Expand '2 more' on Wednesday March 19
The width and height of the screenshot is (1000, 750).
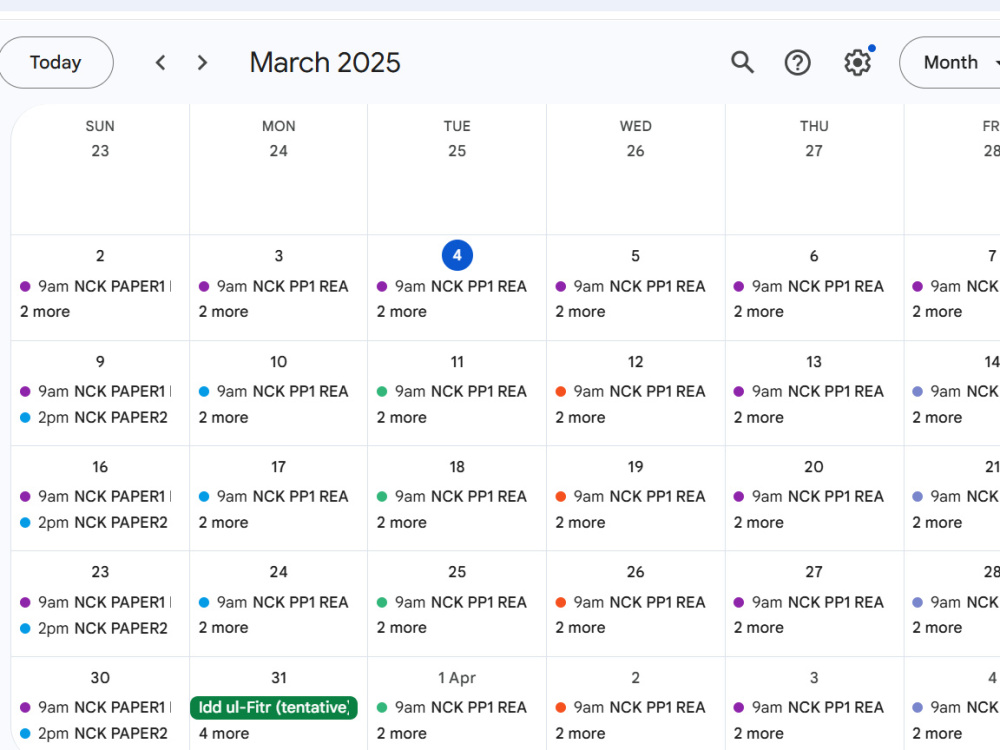580,523
